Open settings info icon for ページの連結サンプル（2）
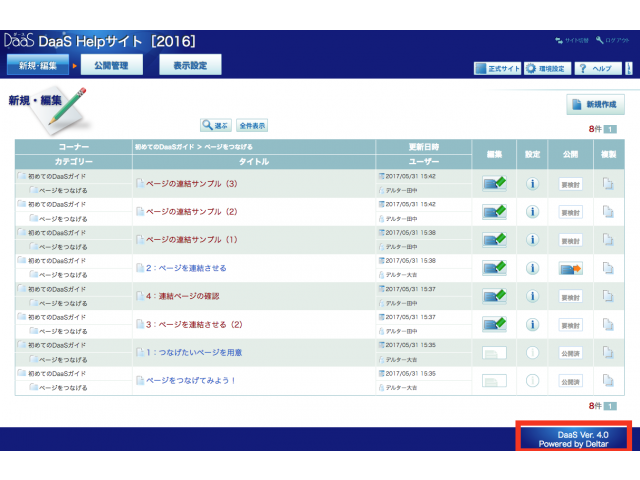Image resolution: width=640 pixels, height=480 pixels. click(532, 212)
